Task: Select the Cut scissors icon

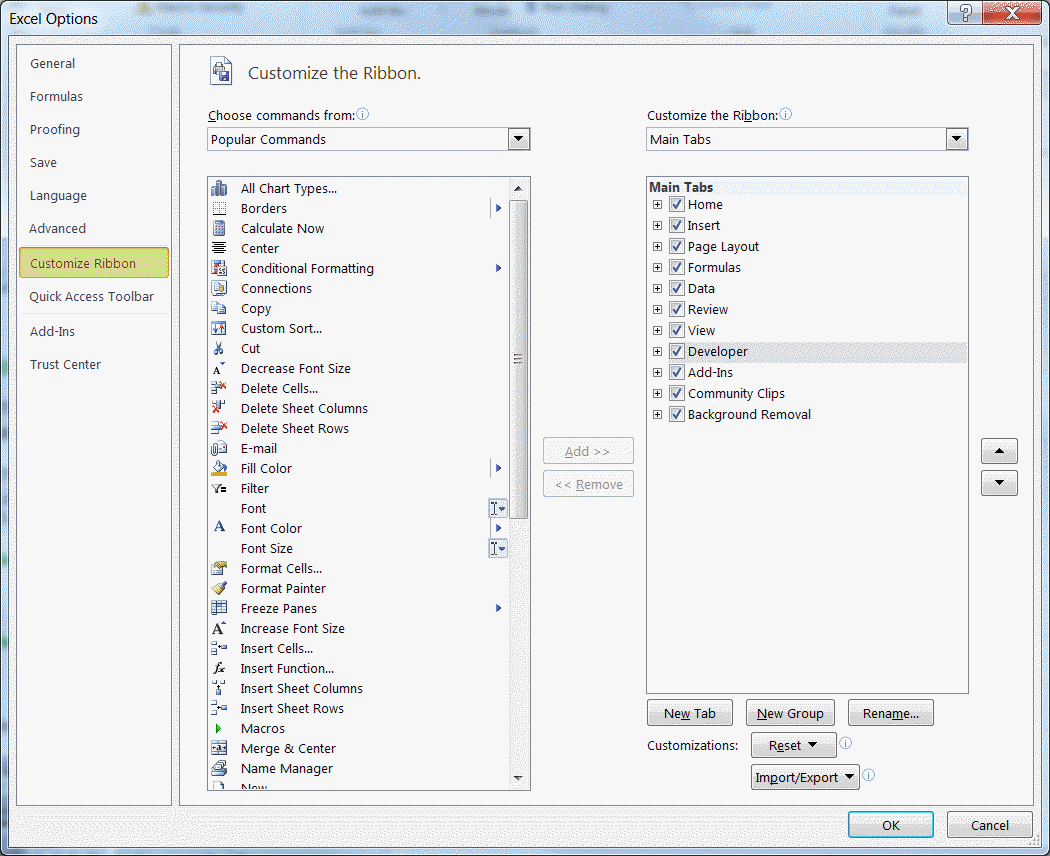Action: [x=219, y=348]
